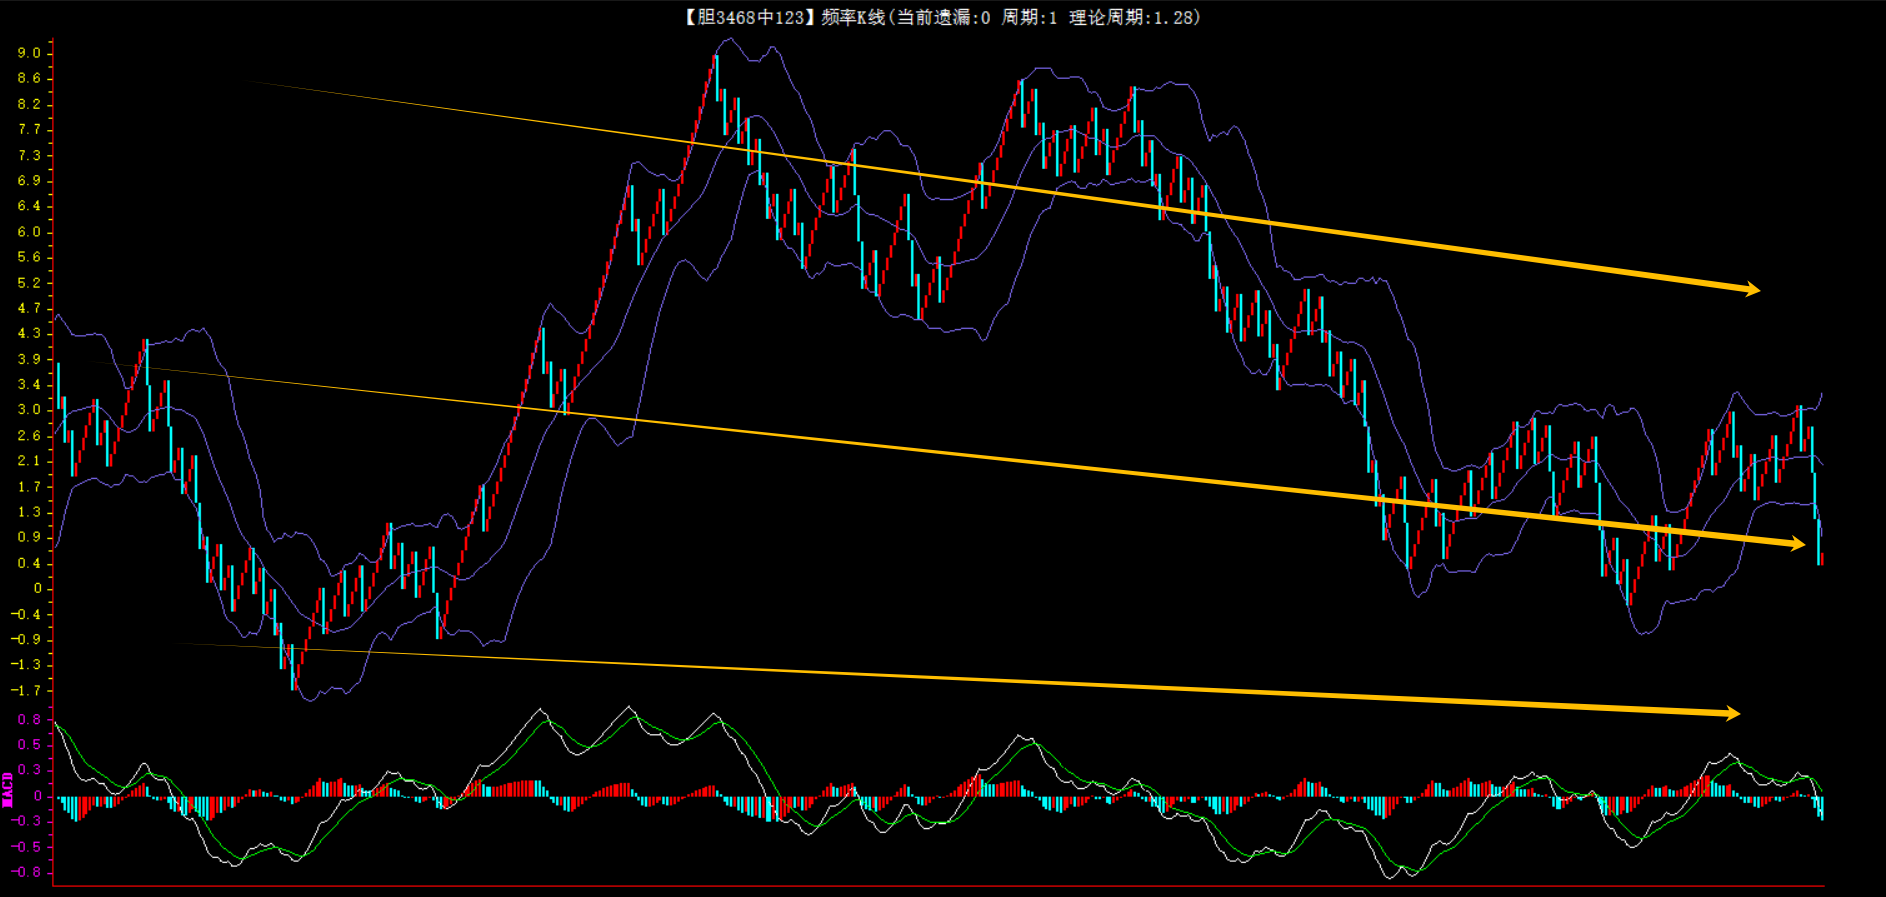This screenshot has width=1886, height=897.
Task: Click the arrowhead of the top trendline
Action: pos(1751,290)
